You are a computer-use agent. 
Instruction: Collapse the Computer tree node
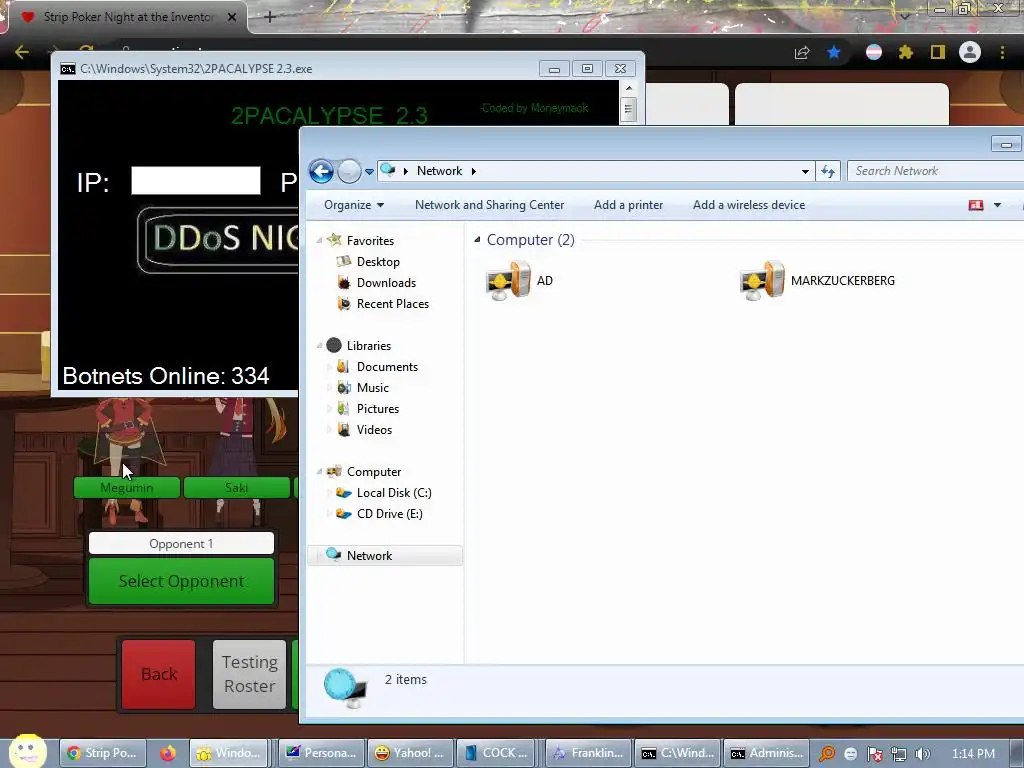(319, 472)
